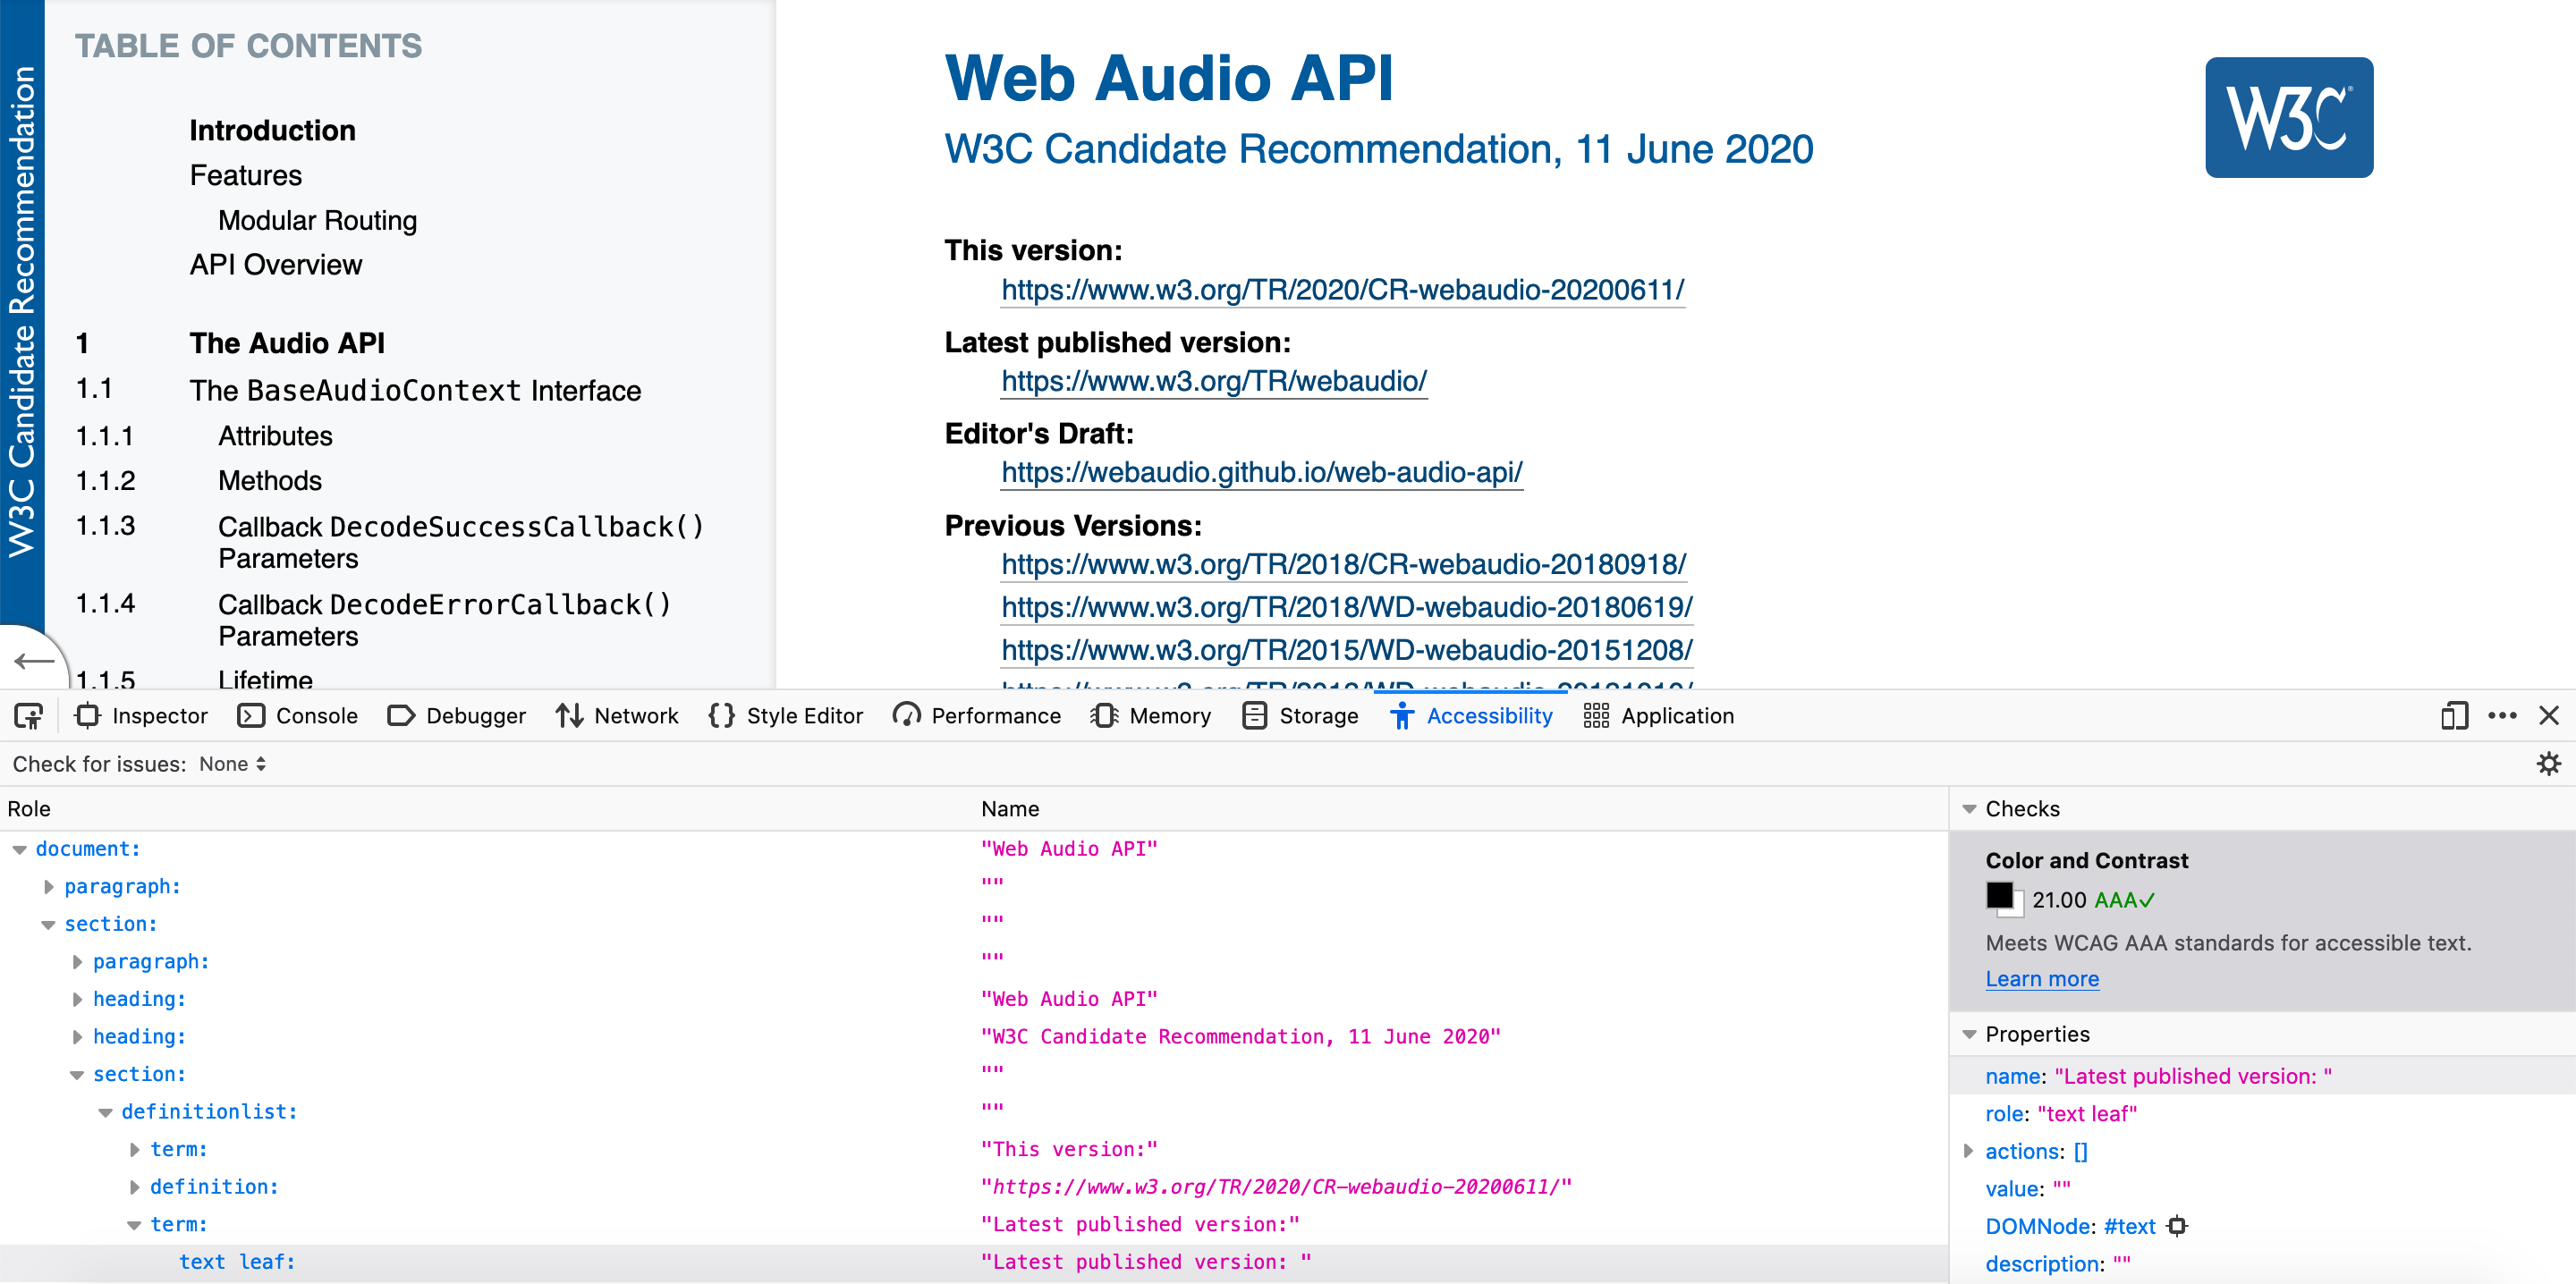
Task: Click the Learn more link
Action: [x=2041, y=979]
